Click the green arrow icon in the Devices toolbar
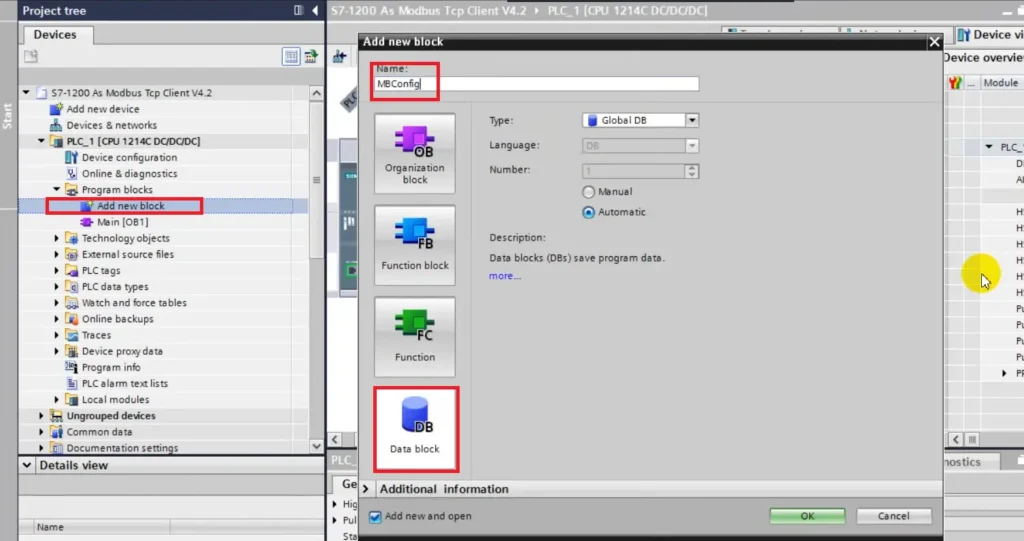The image size is (1024, 541). (x=311, y=56)
